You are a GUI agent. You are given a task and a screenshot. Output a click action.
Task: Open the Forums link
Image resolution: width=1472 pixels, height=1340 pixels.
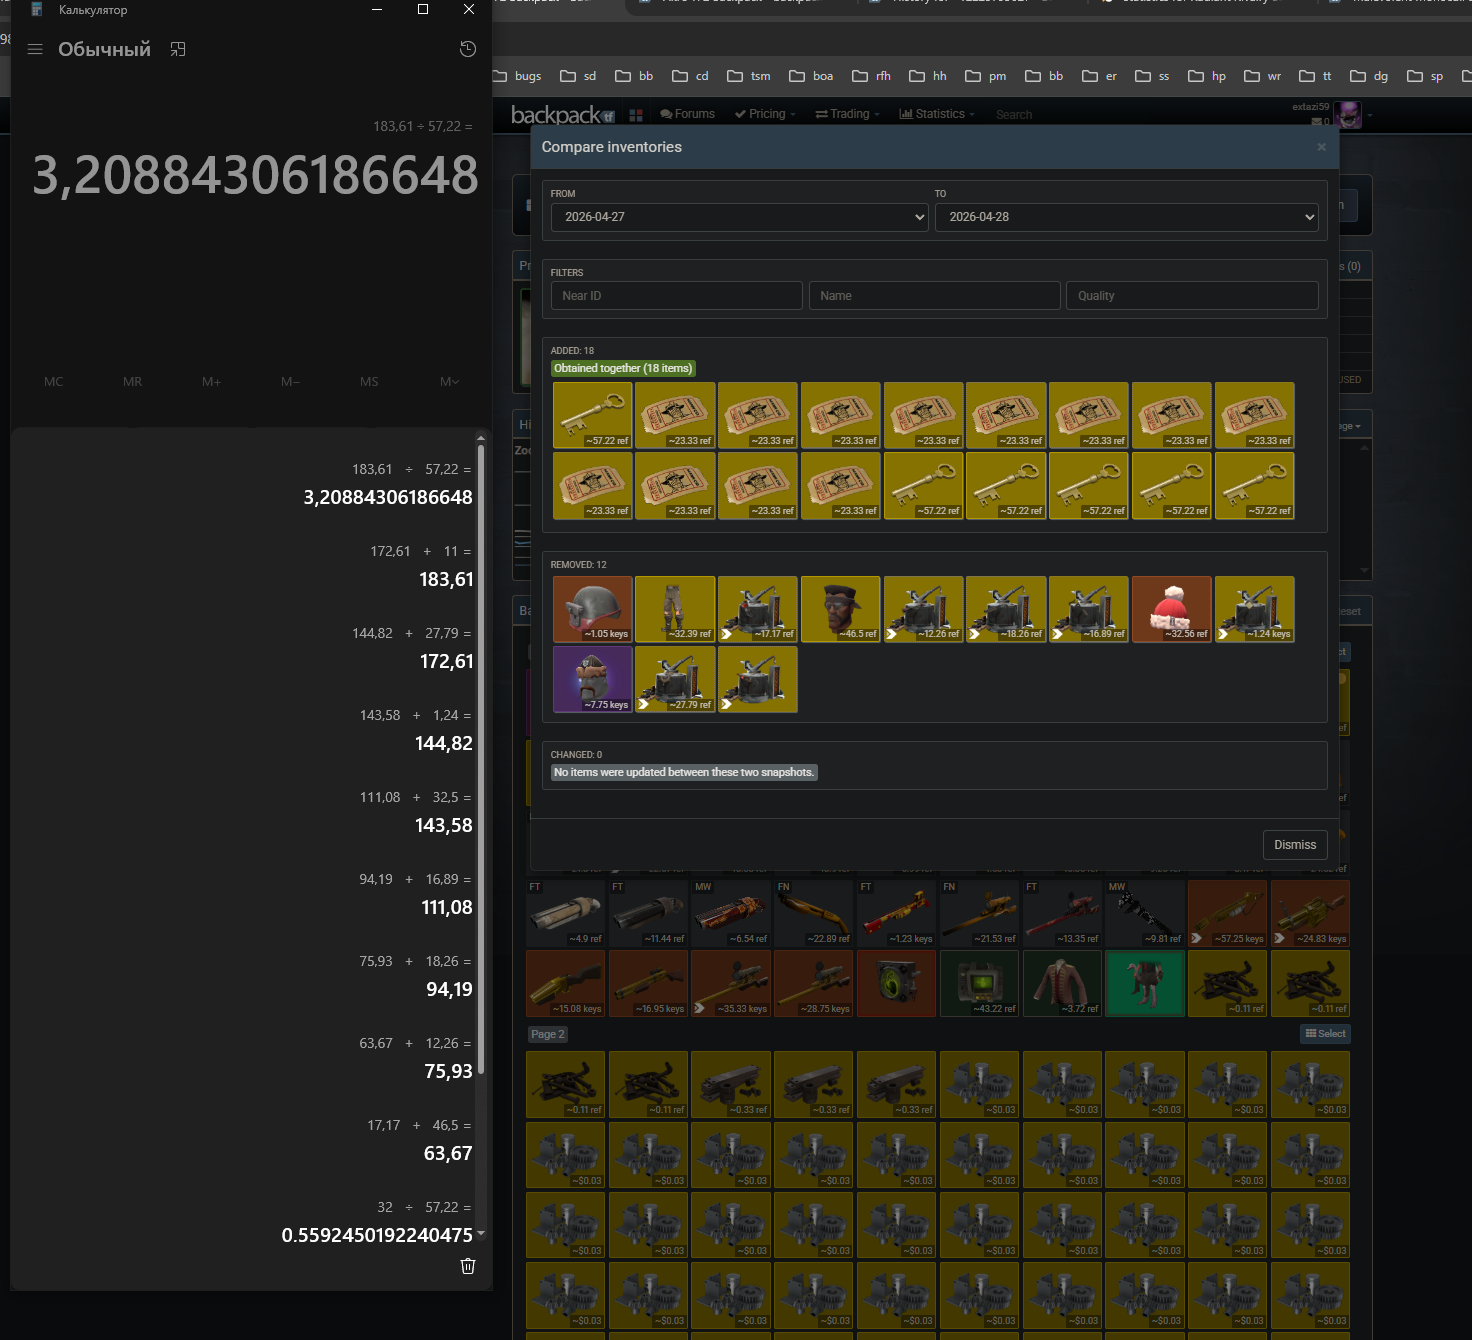(688, 114)
